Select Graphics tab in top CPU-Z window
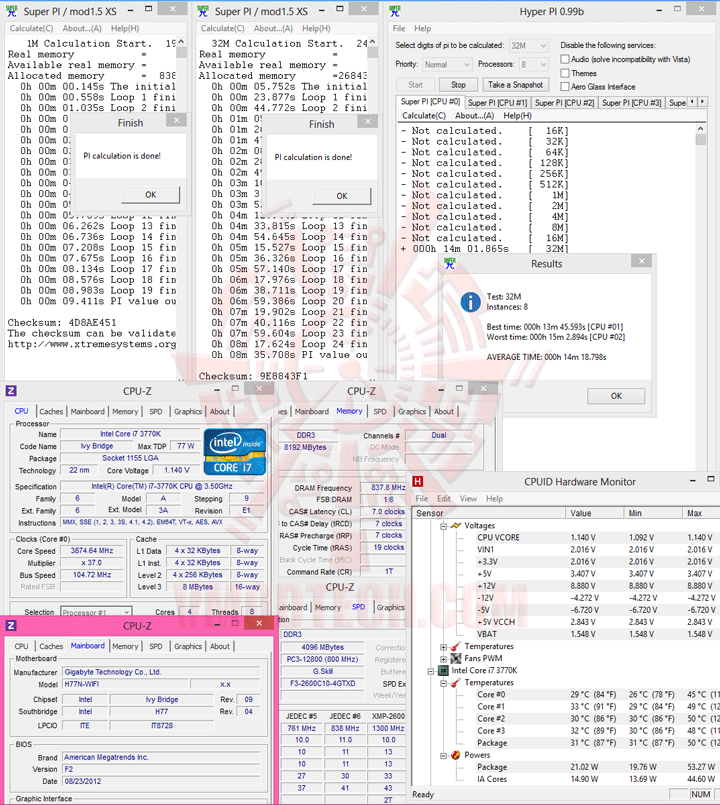This screenshot has width=720, height=805. [x=187, y=411]
